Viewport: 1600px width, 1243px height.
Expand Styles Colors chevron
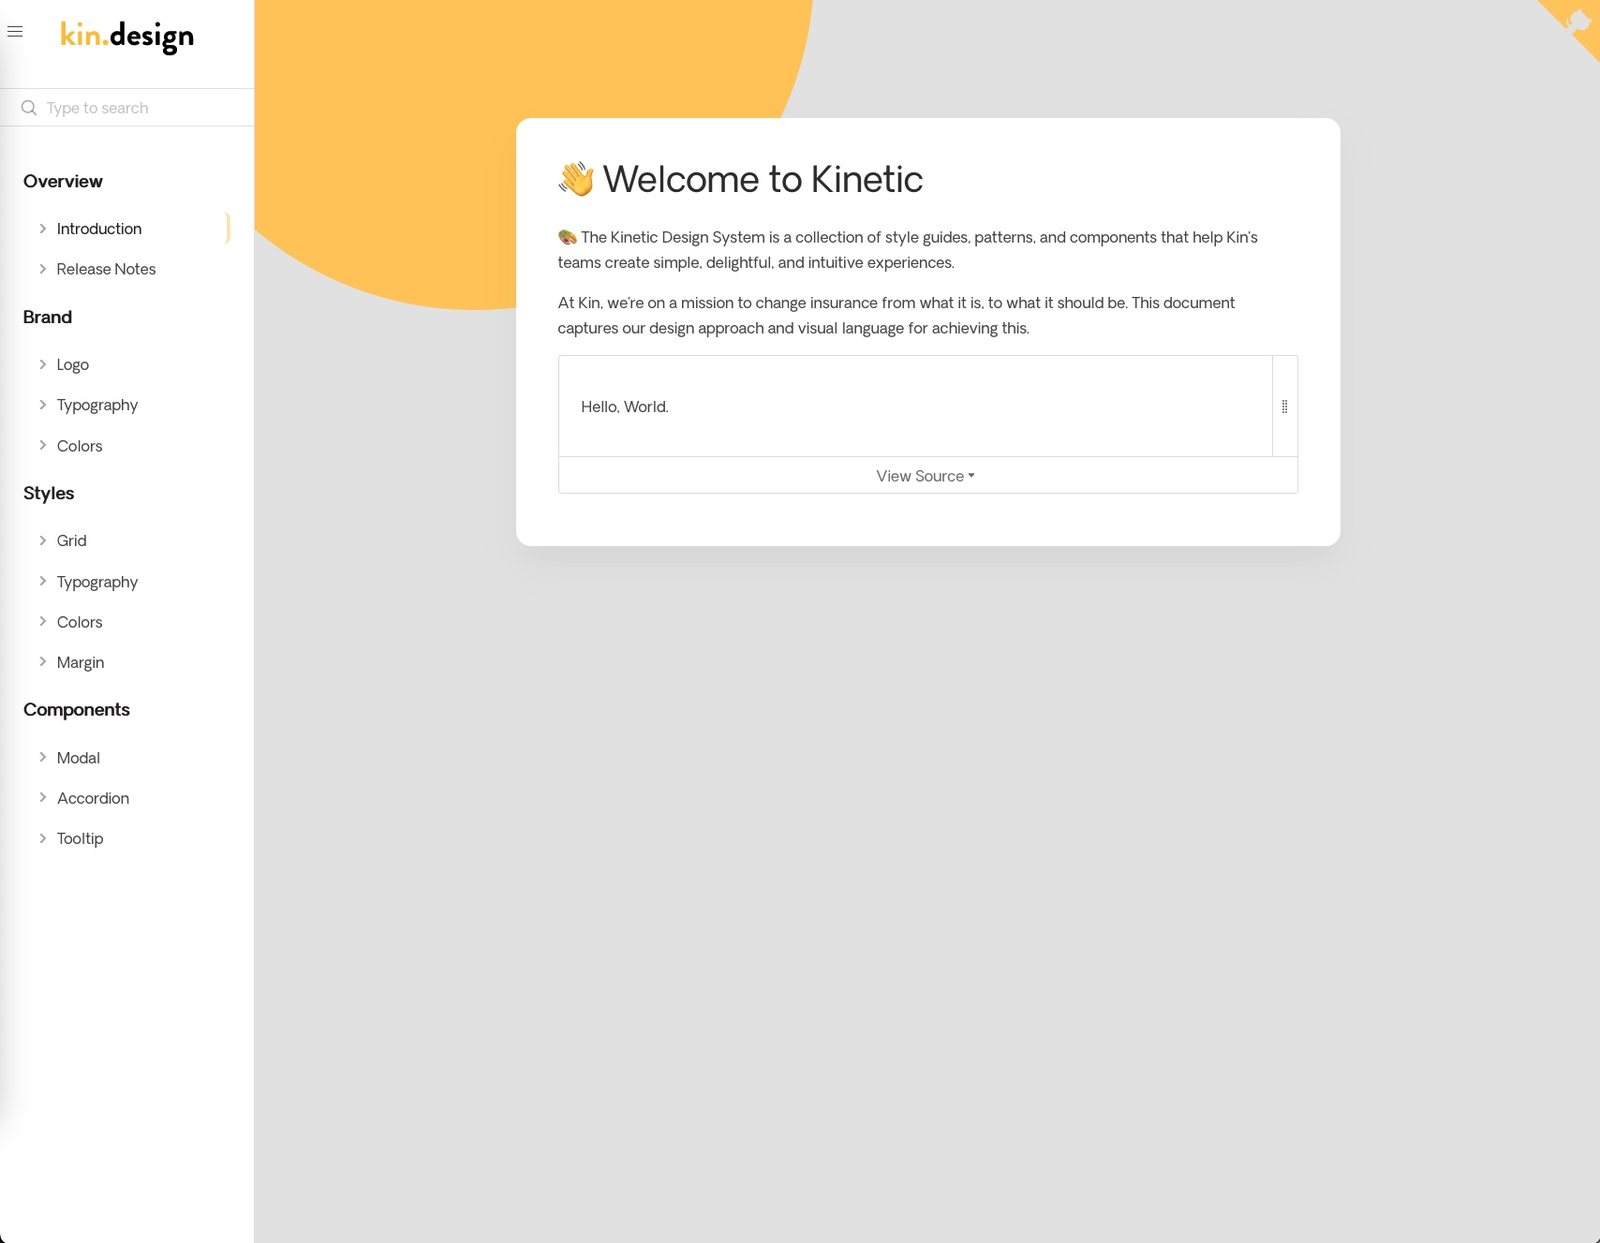tap(43, 622)
